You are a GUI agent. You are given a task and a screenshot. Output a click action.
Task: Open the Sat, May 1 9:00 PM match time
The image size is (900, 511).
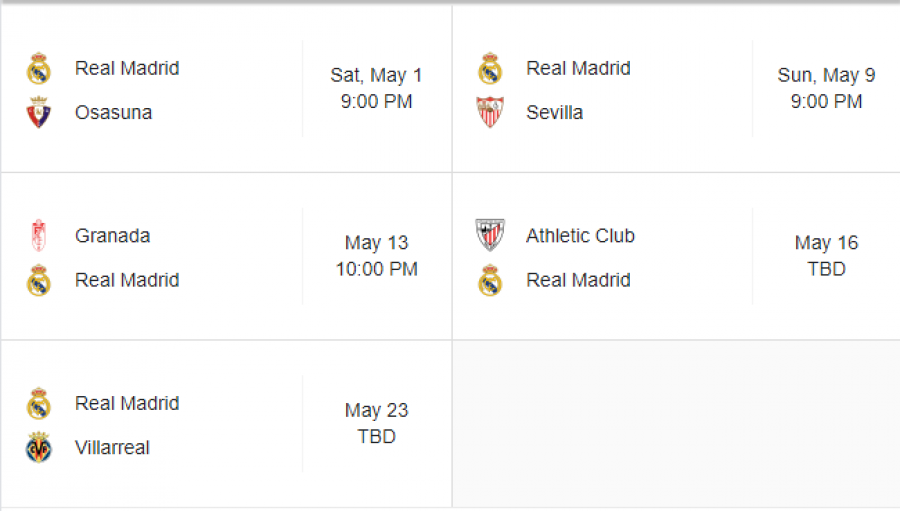(377, 88)
